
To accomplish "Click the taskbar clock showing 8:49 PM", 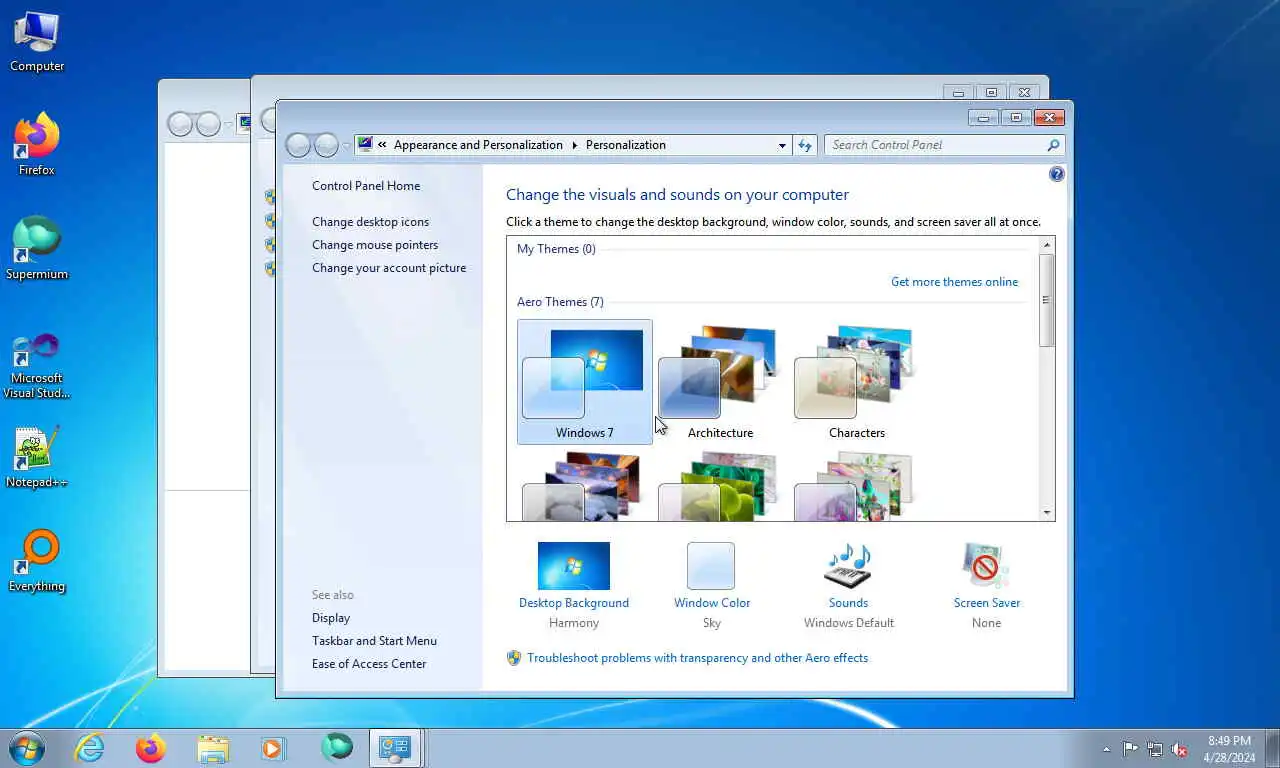I will click(1229, 749).
